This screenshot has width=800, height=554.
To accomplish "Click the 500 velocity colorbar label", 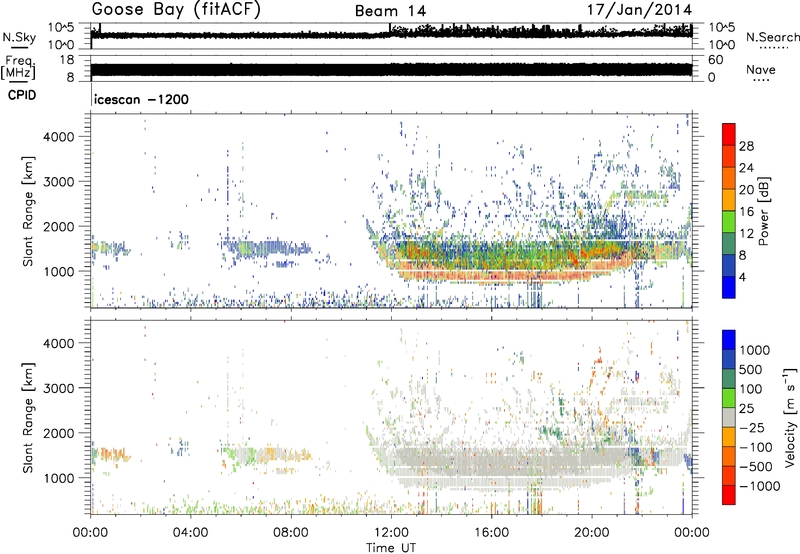I will [751, 369].
